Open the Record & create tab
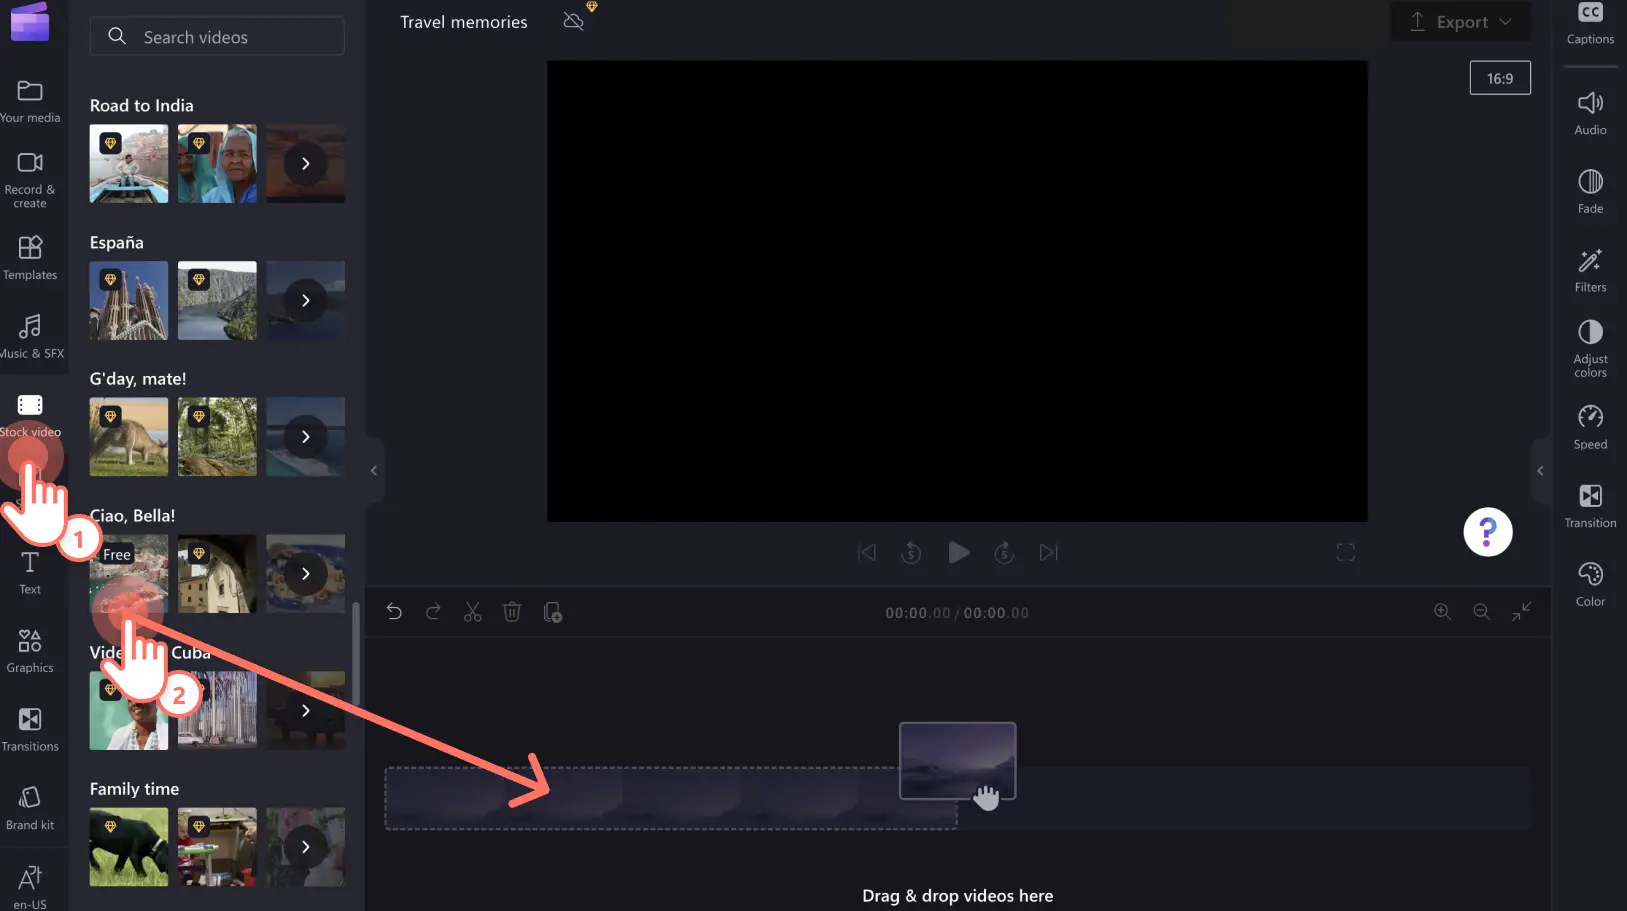The width and height of the screenshot is (1627, 911). point(30,180)
